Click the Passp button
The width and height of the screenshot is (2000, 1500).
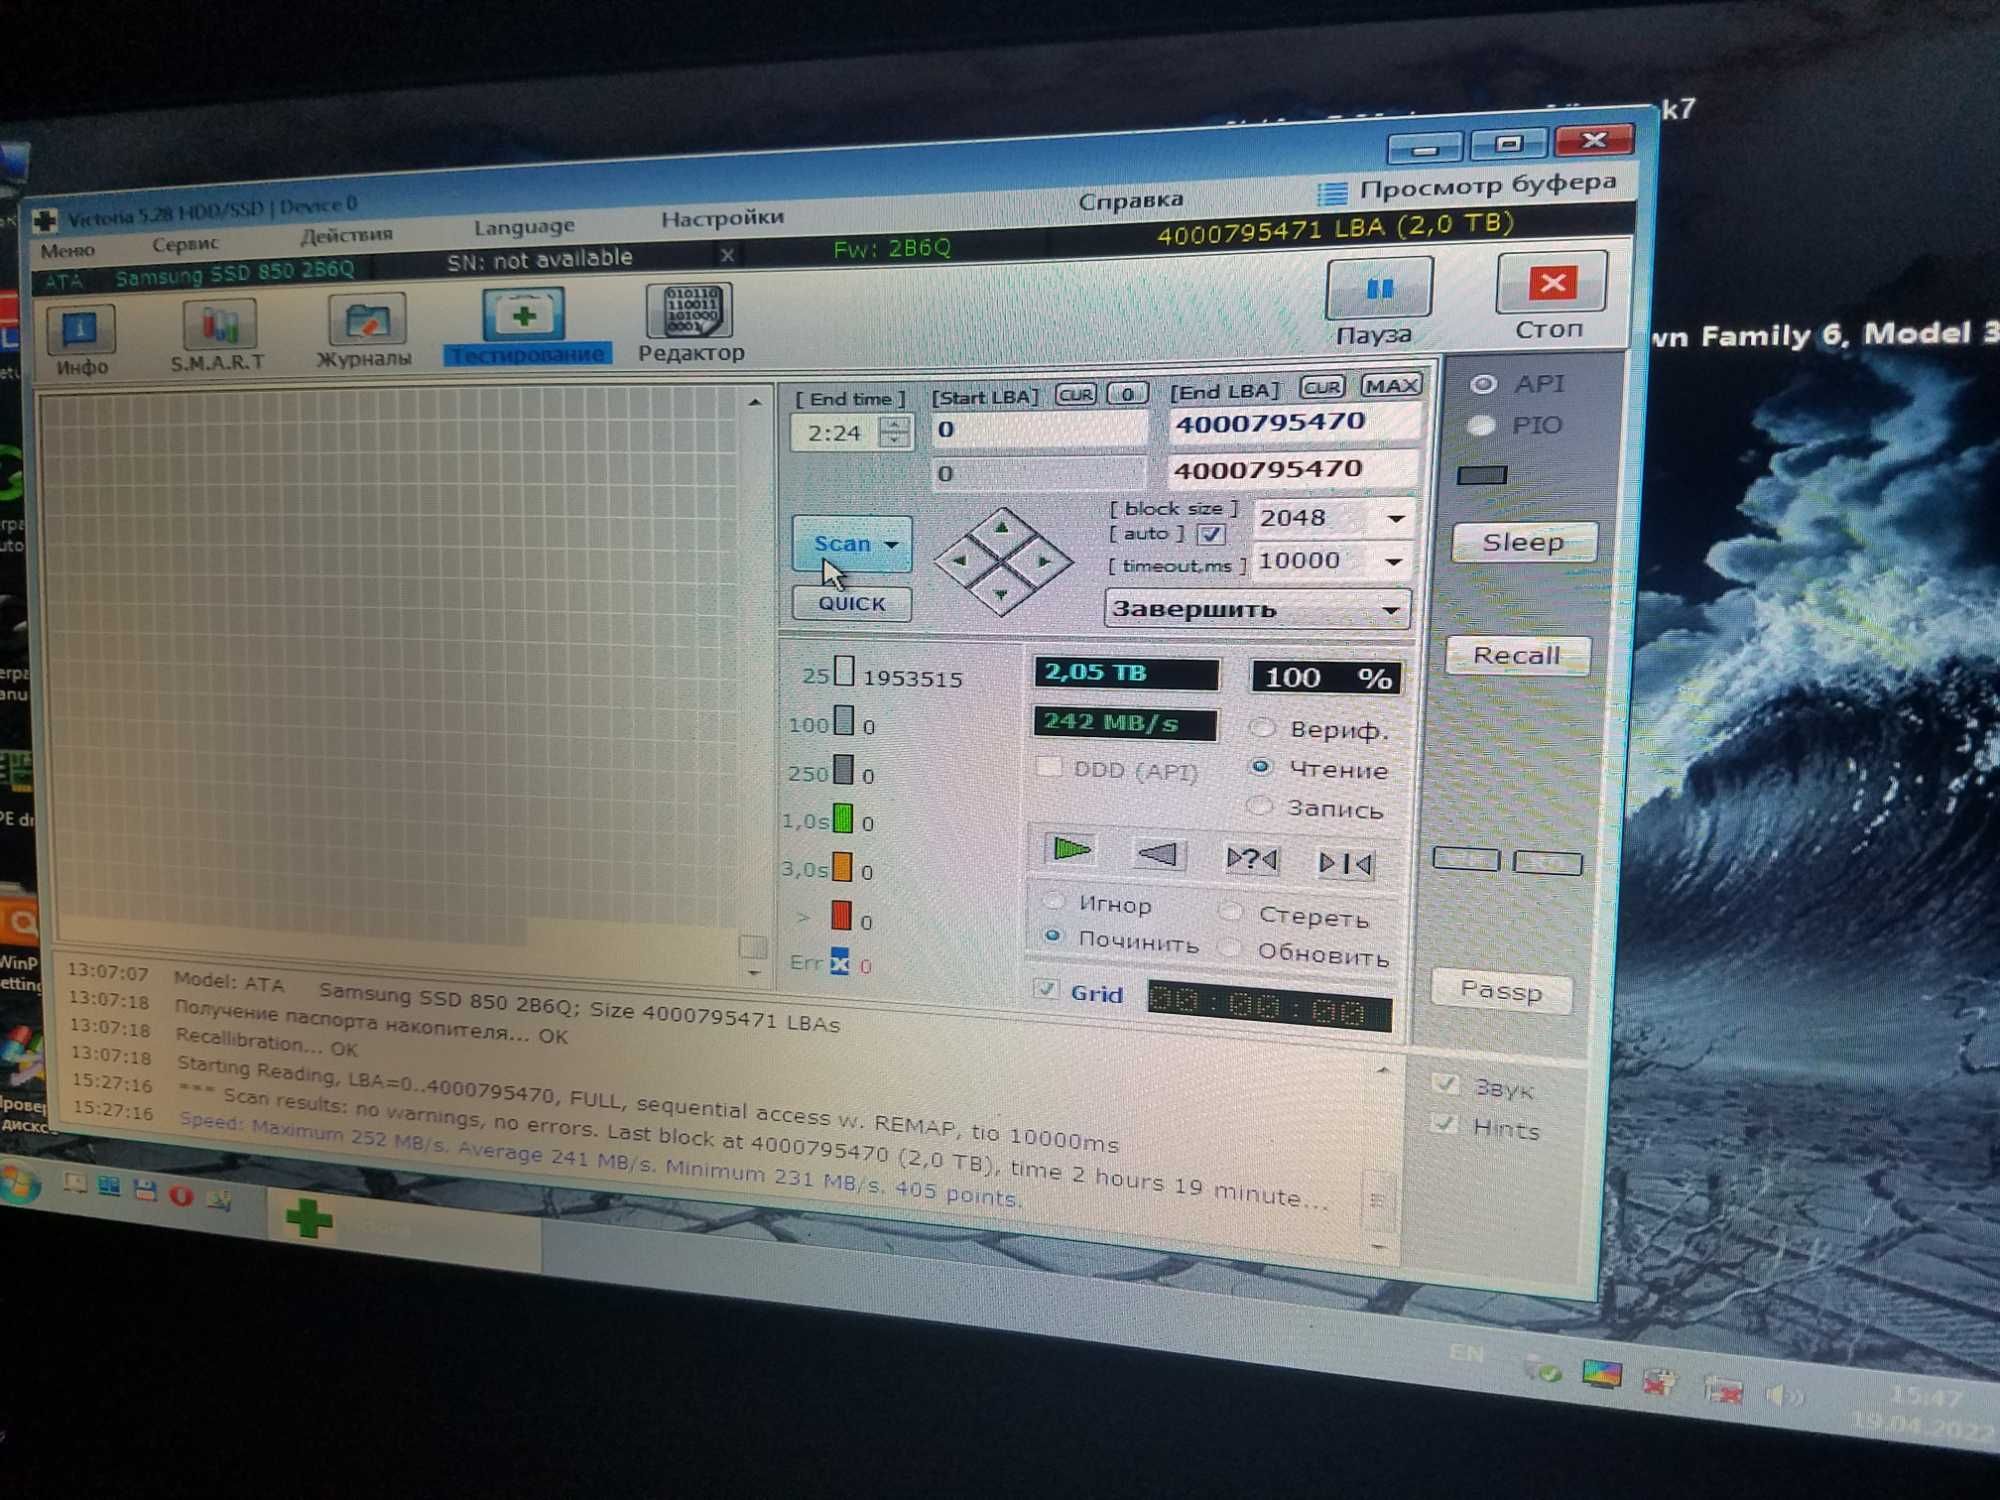(1501, 990)
